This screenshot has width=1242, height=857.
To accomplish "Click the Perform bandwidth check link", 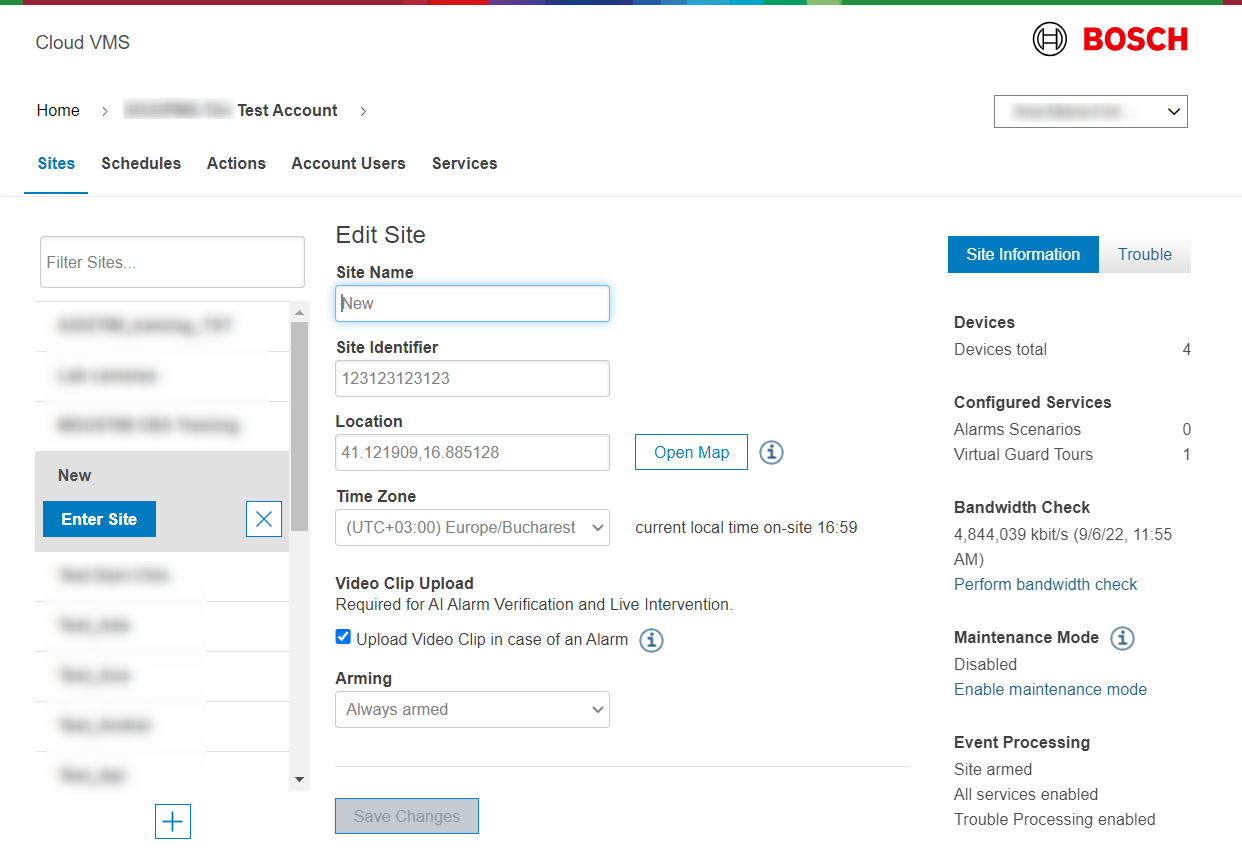I will click(x=1045, y=584).
